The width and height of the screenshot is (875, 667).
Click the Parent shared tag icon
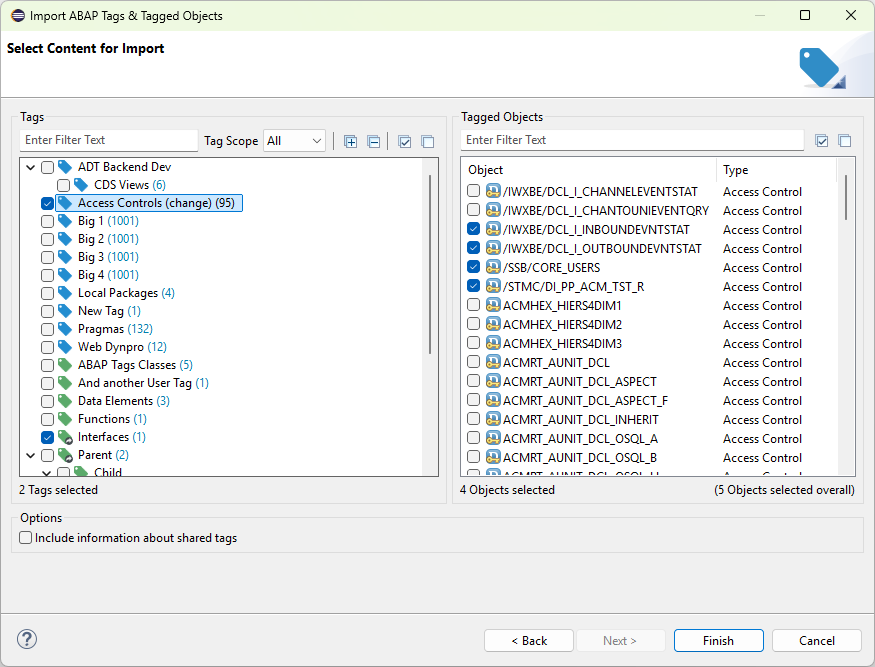[65, 455]
